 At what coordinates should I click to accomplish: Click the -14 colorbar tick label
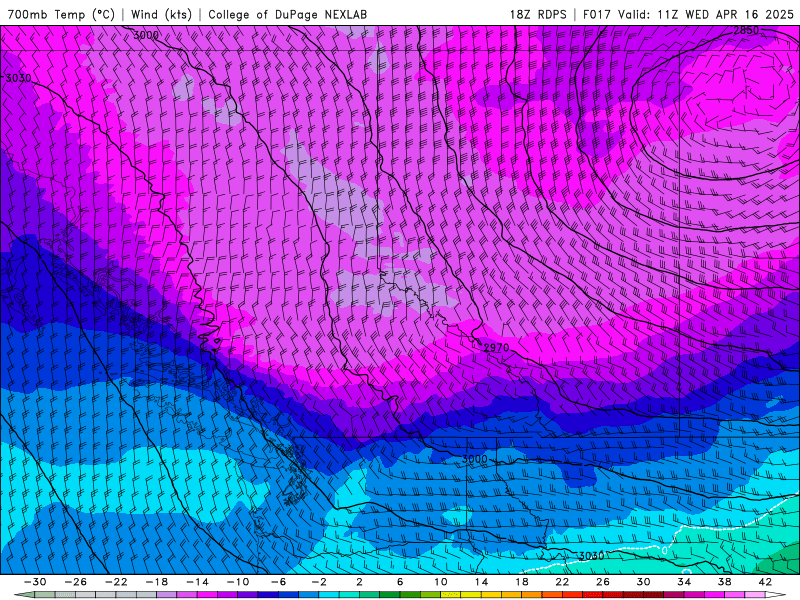point(197,582)
